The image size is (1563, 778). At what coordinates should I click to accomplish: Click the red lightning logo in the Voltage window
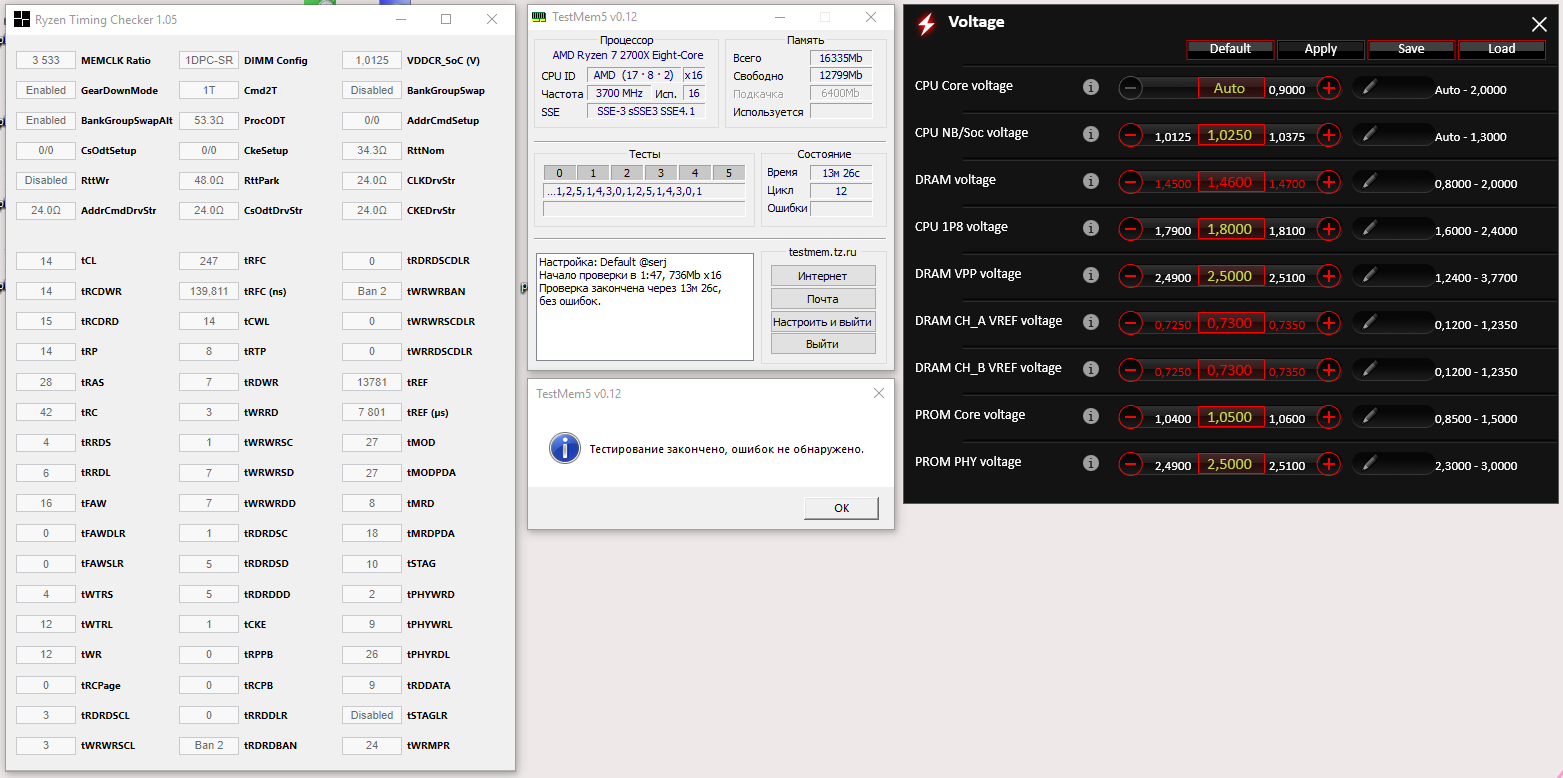click(x=927, y=24)
